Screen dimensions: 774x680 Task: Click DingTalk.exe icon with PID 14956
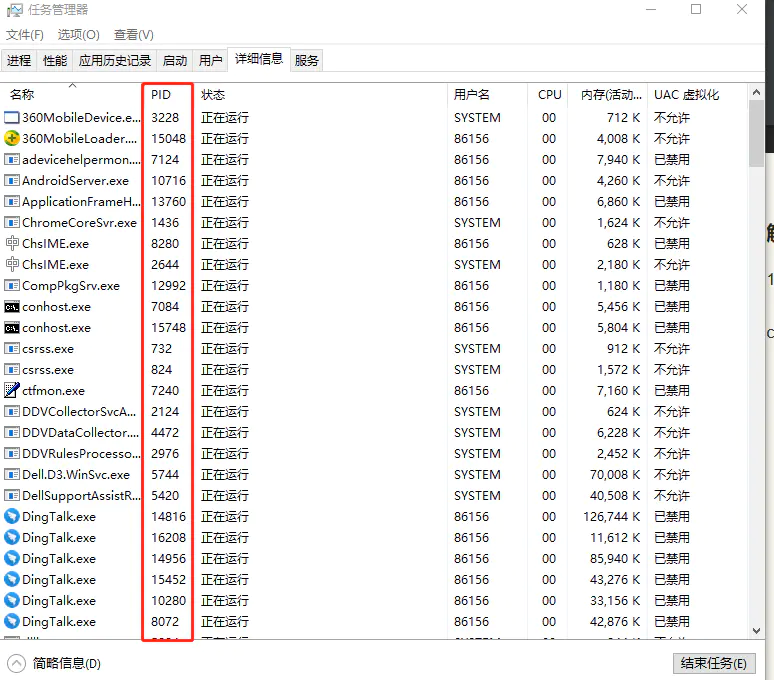[12, 559]
